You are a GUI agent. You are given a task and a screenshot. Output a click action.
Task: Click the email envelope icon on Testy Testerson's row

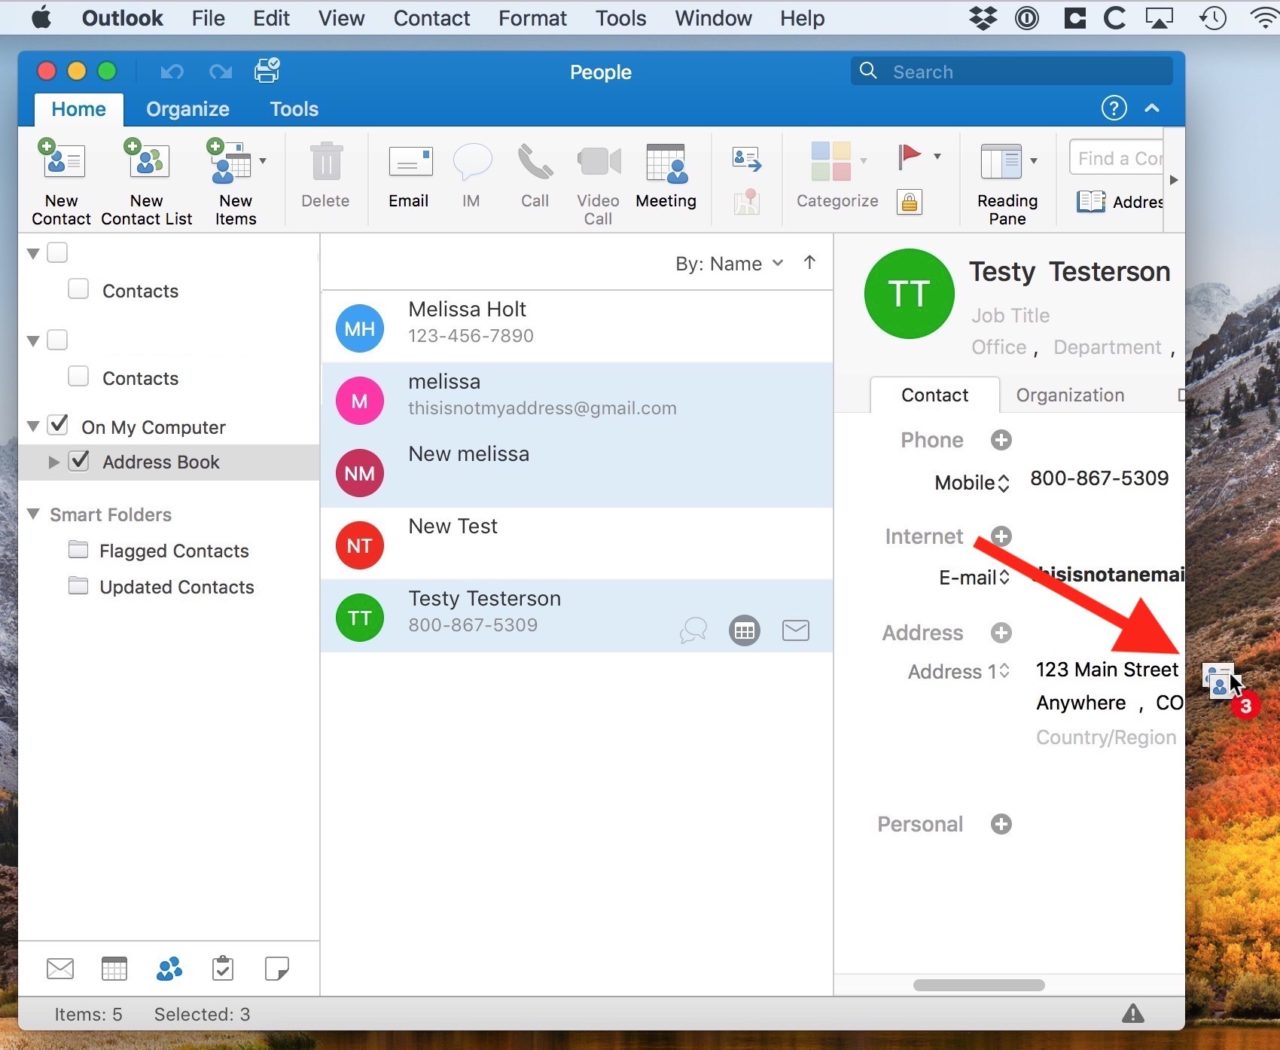pos(795,630)
